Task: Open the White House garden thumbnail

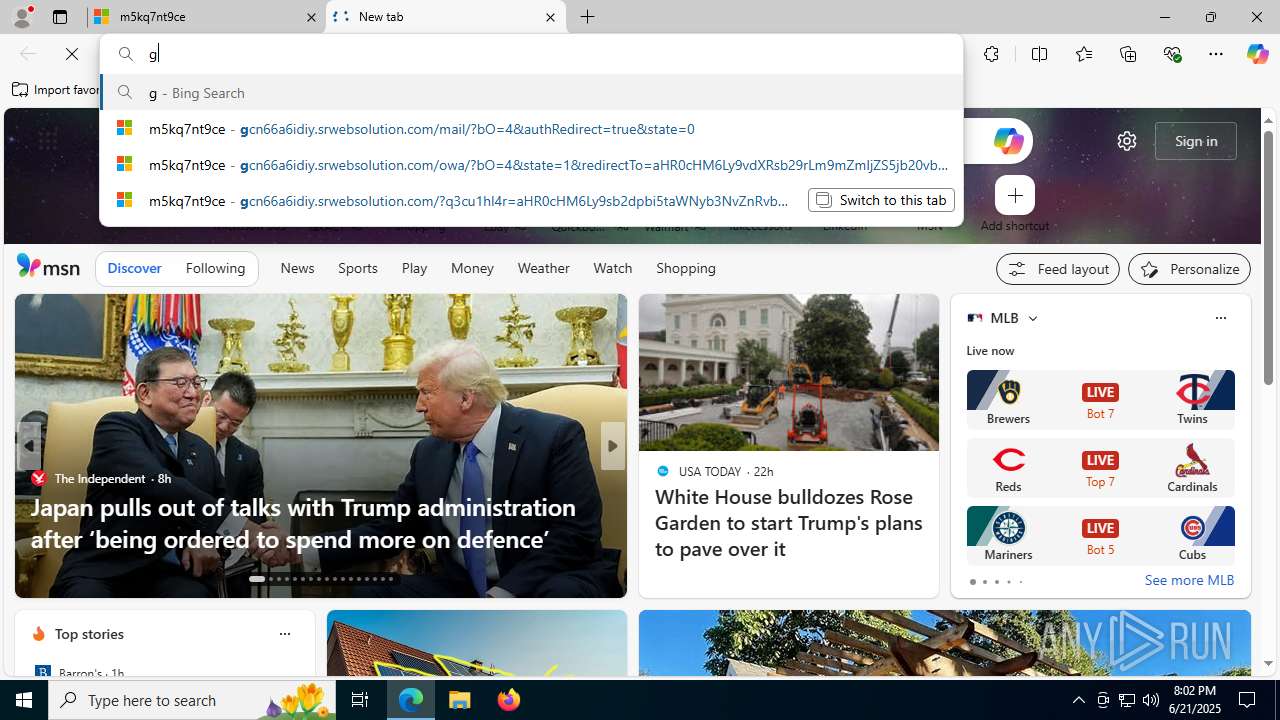Action: [789, 372]
